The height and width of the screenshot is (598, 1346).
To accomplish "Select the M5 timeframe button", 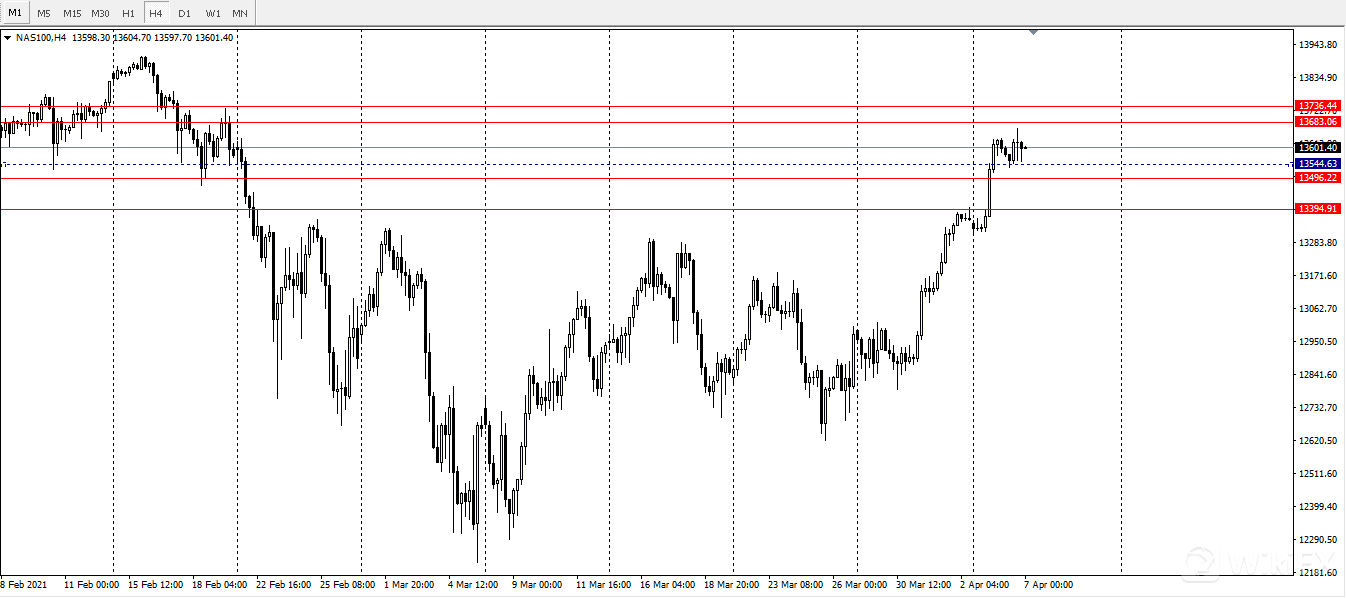I will pyautogui.click(x=44, y=13).
